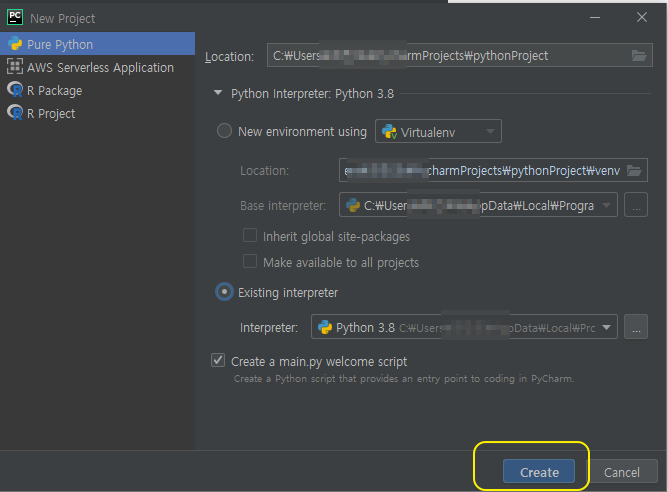The width and height of the screenshot is (668, 492).
Task: Open the Virtualenv environment dropdown
Action: point(438,132)
